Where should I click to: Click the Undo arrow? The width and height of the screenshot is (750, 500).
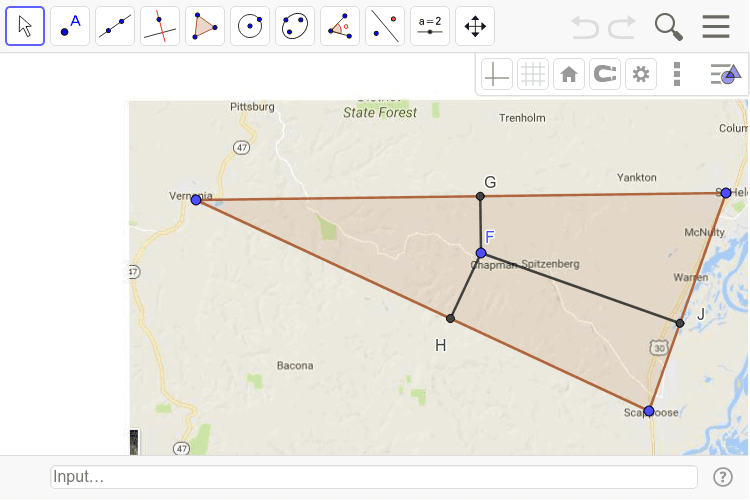[x=585, y=27]
